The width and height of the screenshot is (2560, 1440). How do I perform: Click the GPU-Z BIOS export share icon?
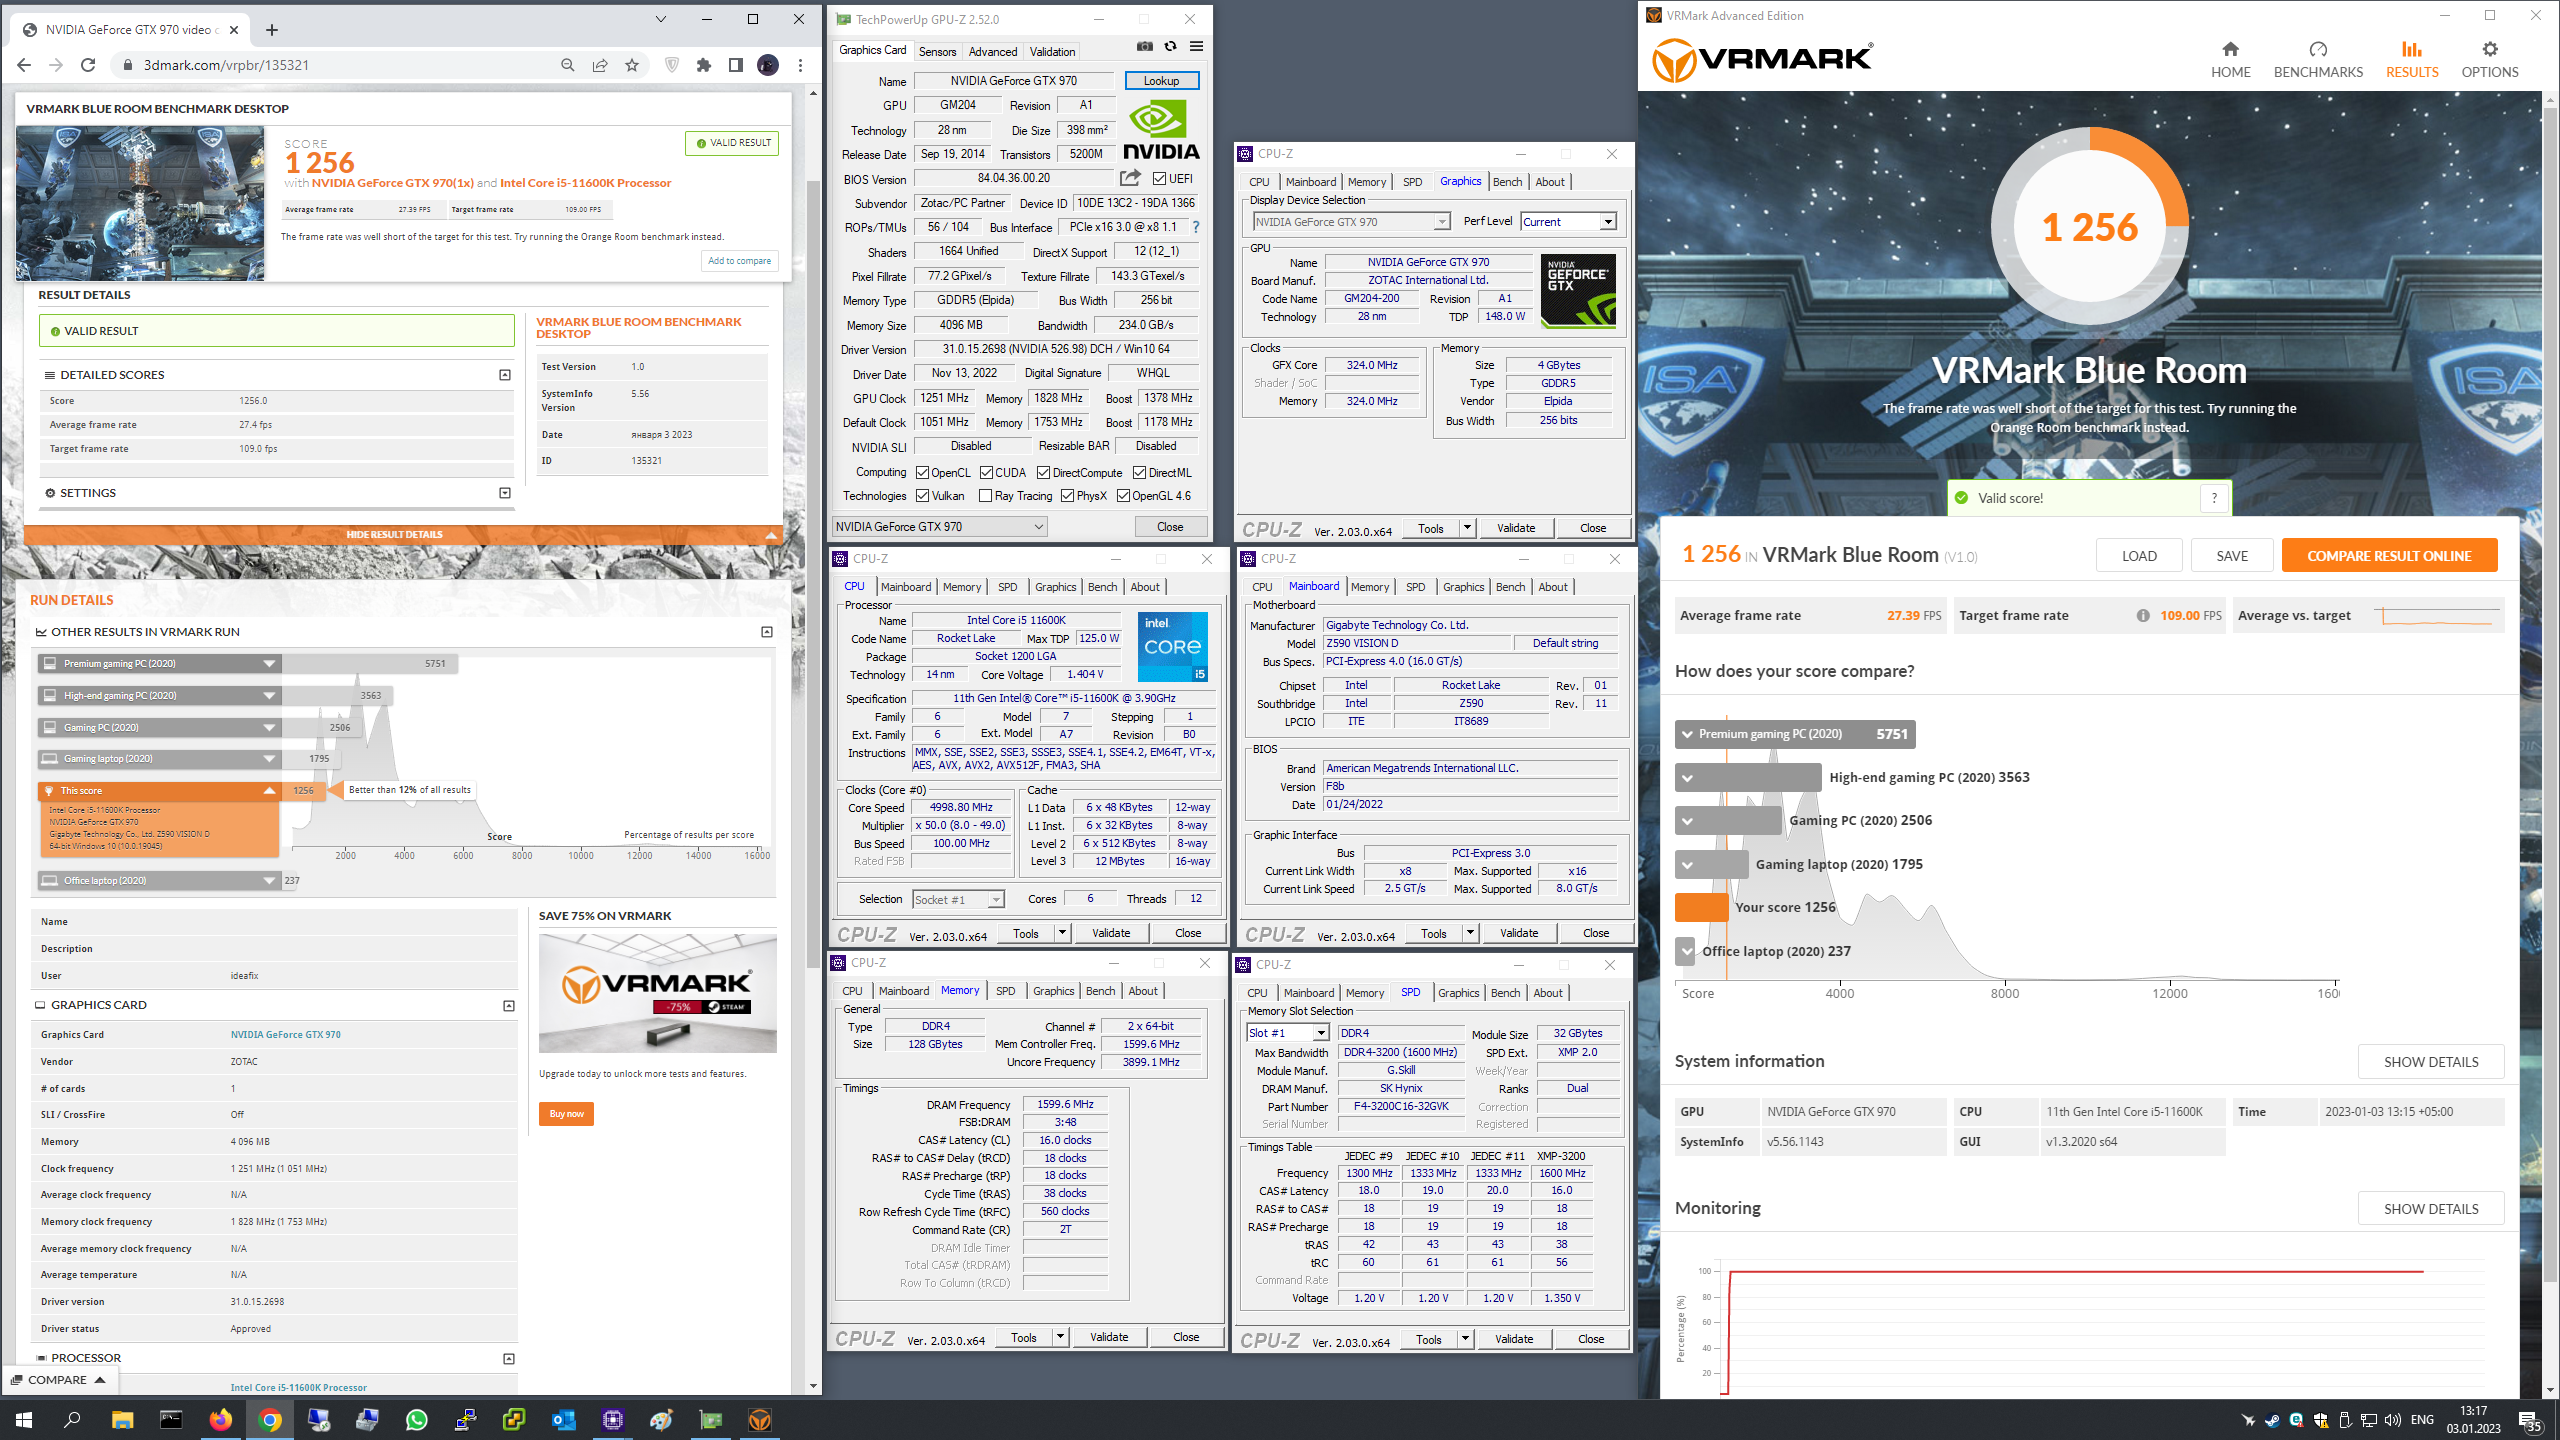pos(1130,178)
